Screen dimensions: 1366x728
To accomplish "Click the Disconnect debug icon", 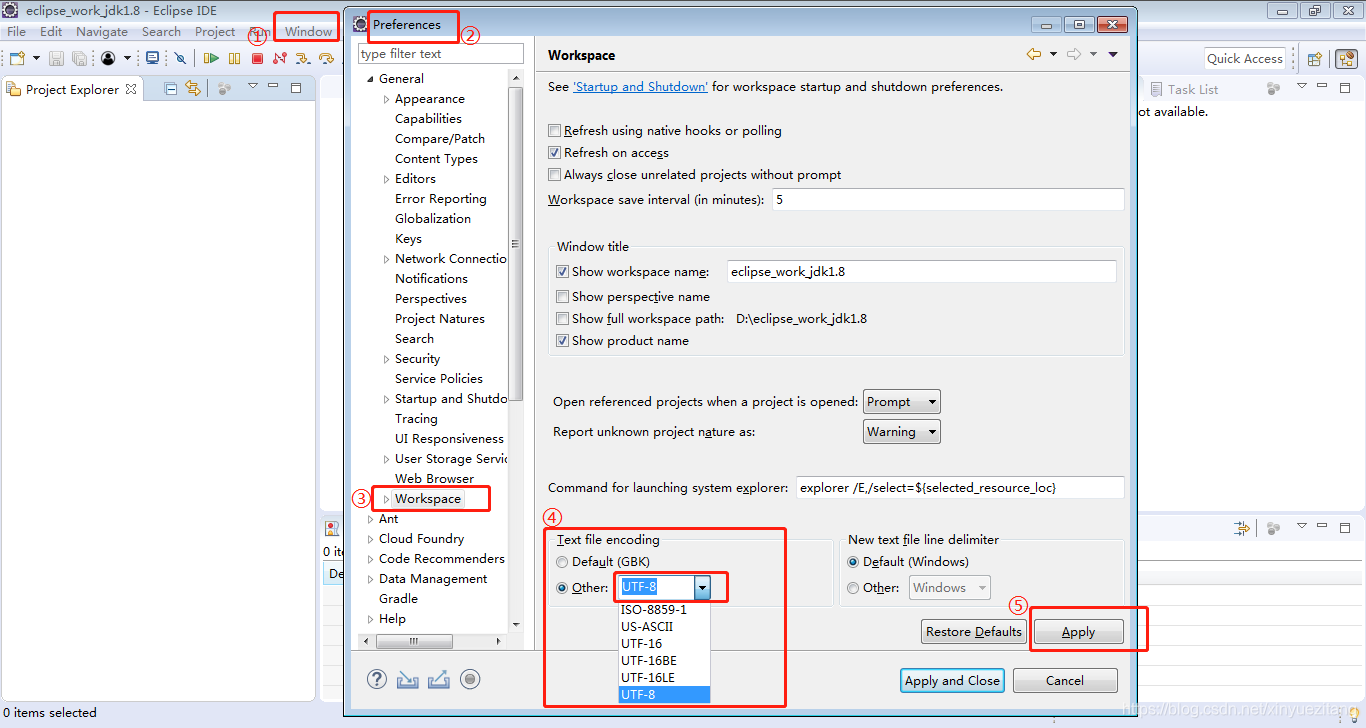I will (280, 59).
